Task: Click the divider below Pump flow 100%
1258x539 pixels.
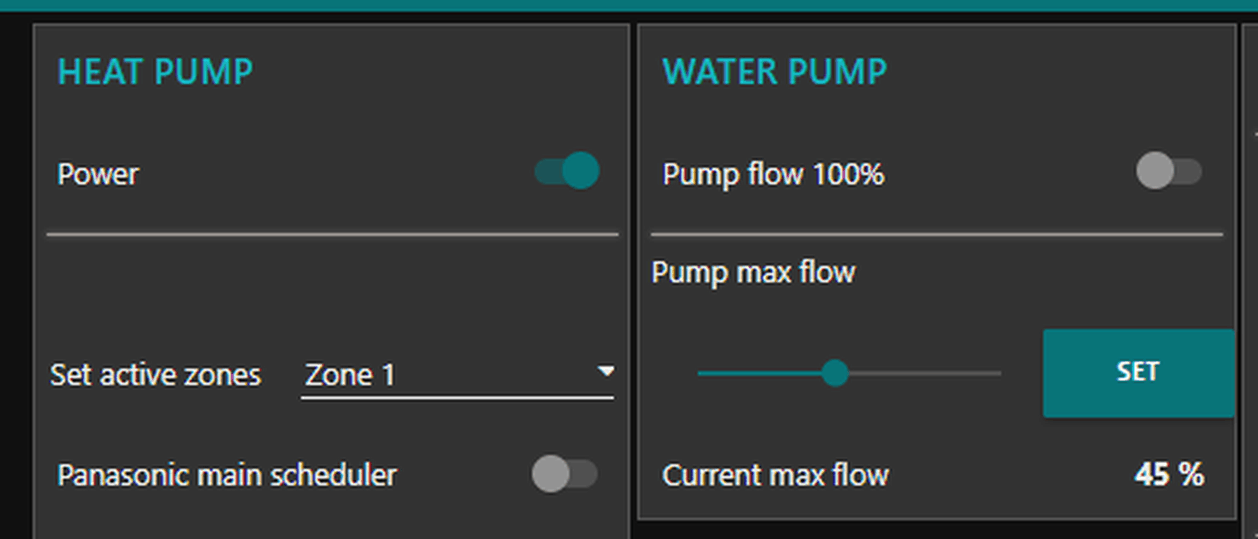Action: [x=936, y=234]
